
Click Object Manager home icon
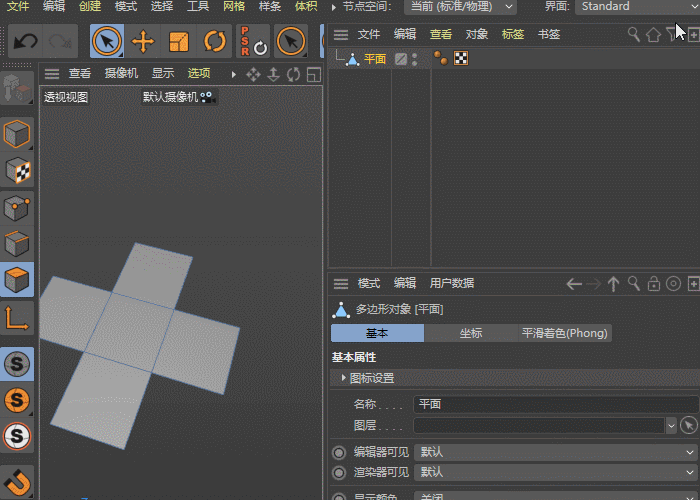point(653,34)
